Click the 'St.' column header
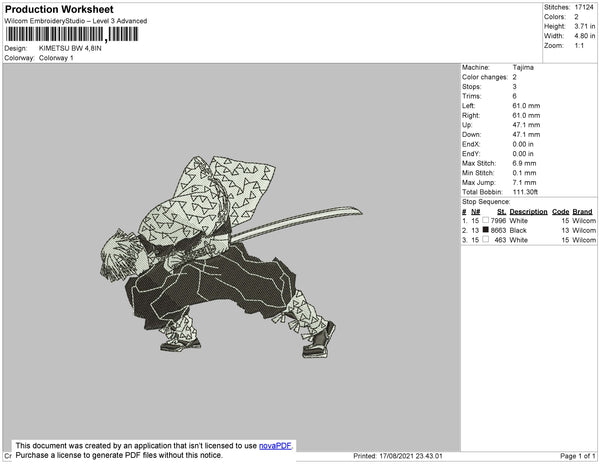The height and width of the screenshot is (464, 600). click(x=501, y=212)
